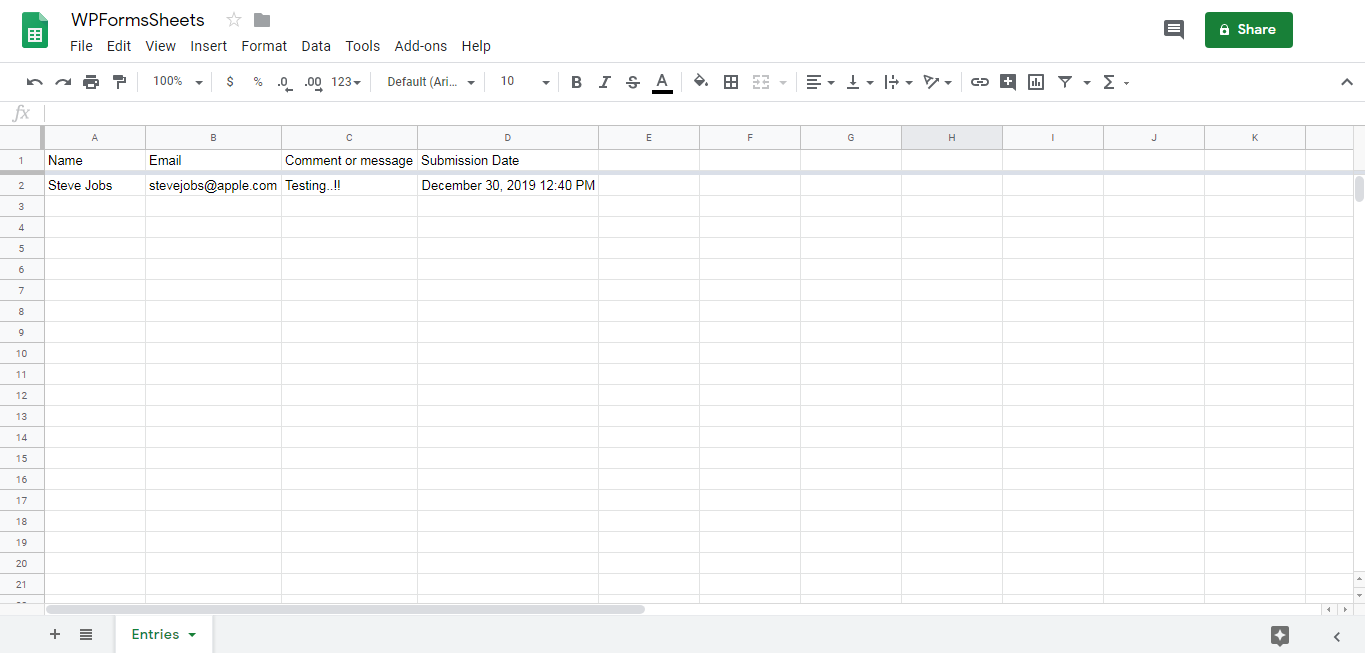This screenshot has width=1365, height=653.
Task: Select the Entries sheet tab
Action: click(x=164, y=634)
